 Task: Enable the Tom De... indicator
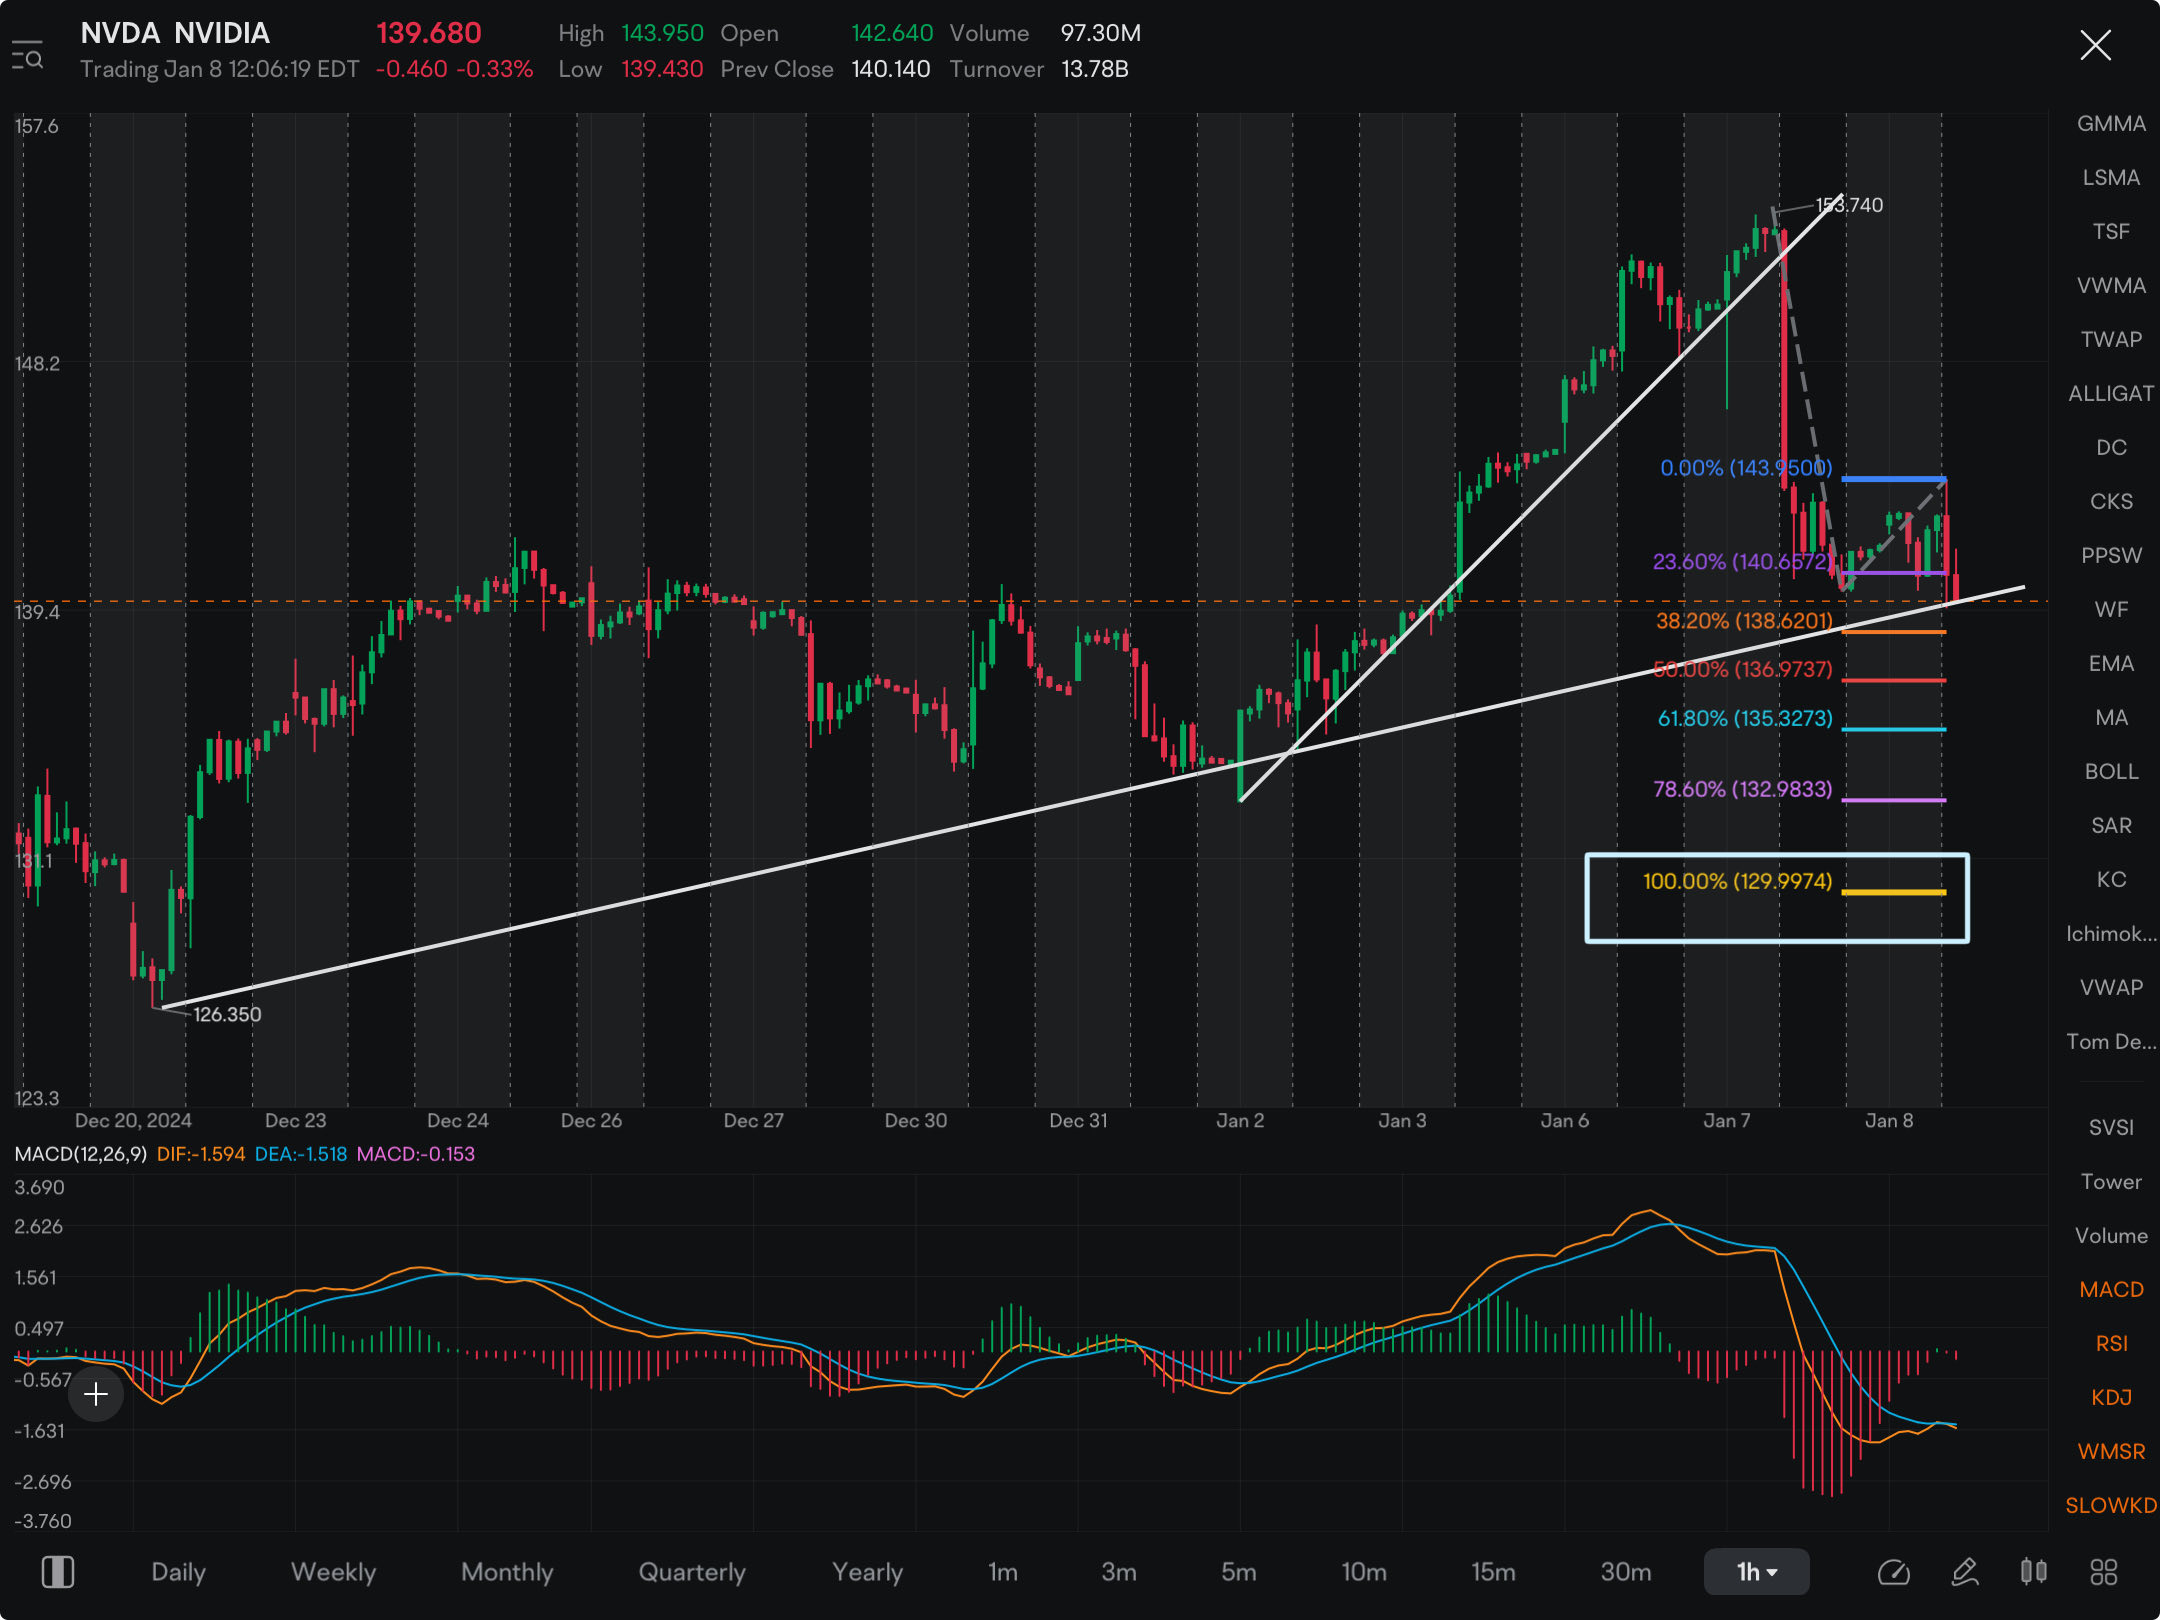coord(2111,1042)
